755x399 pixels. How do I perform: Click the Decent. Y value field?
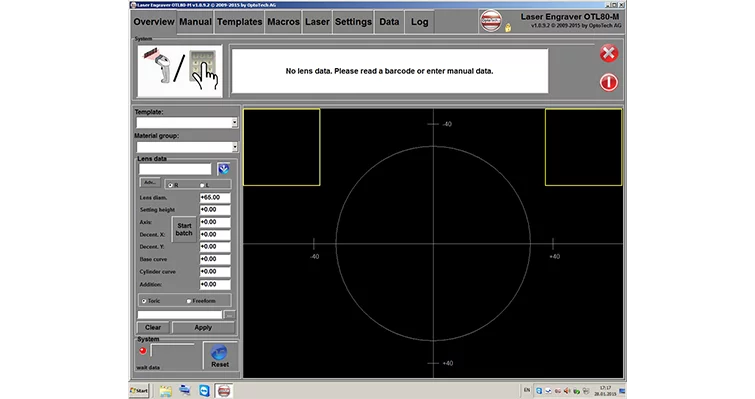pyautogui.click(x=215, y=246)
